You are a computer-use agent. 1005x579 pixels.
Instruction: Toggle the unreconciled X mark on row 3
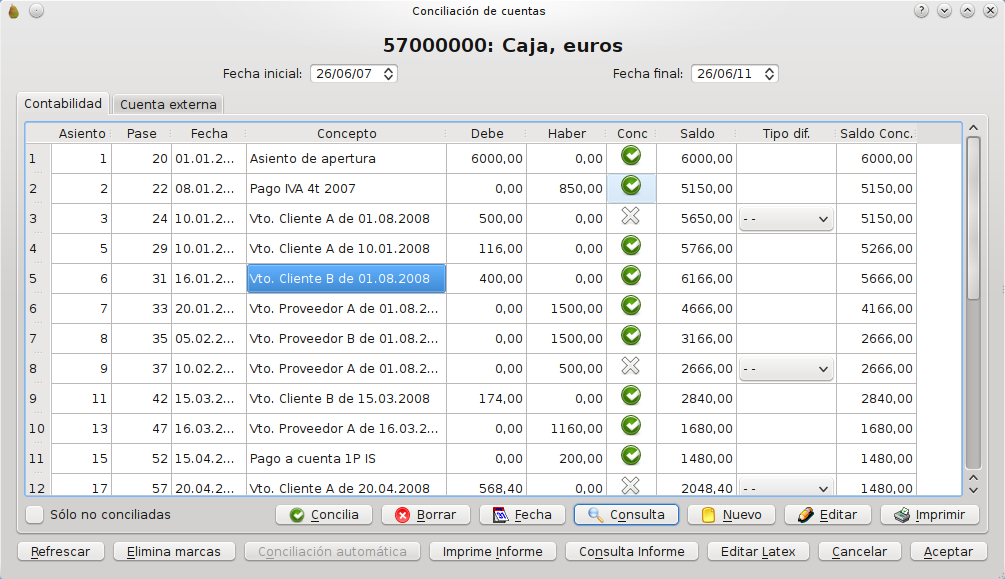[x=631, y=216]
